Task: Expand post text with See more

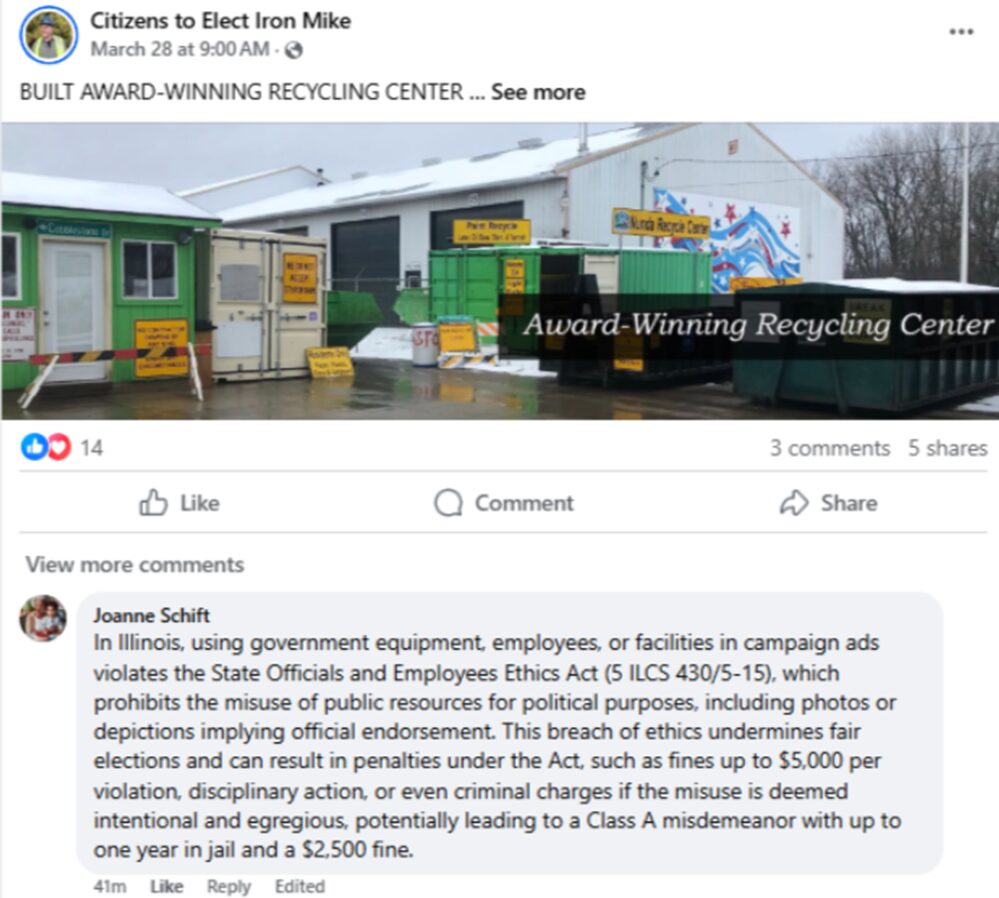Action: pos(538,92)
